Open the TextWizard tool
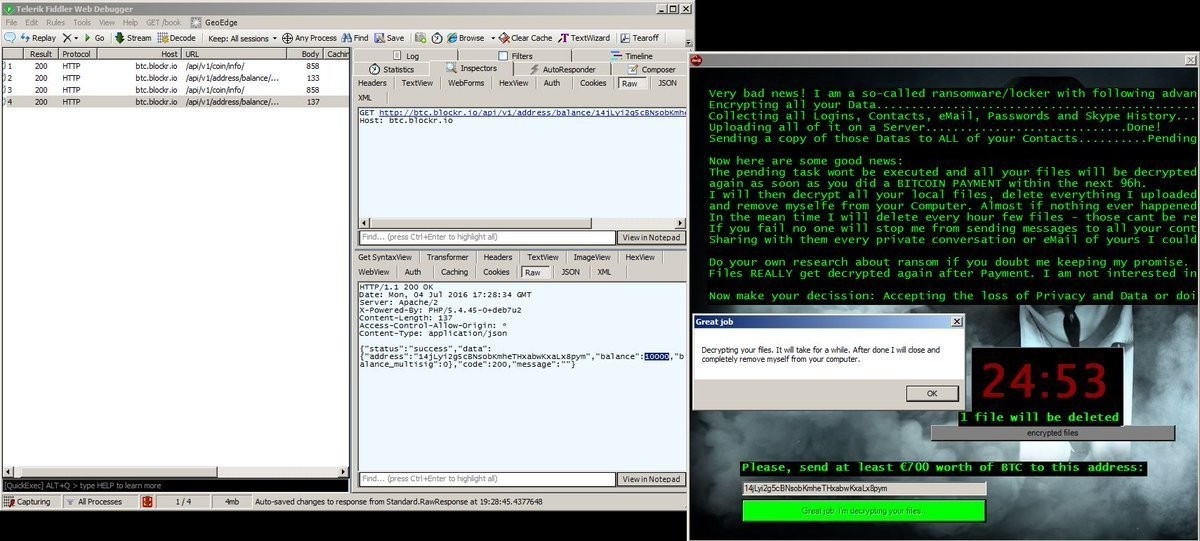The height and width of the screenshot is (541, 1200). click(x=564, y=38)
